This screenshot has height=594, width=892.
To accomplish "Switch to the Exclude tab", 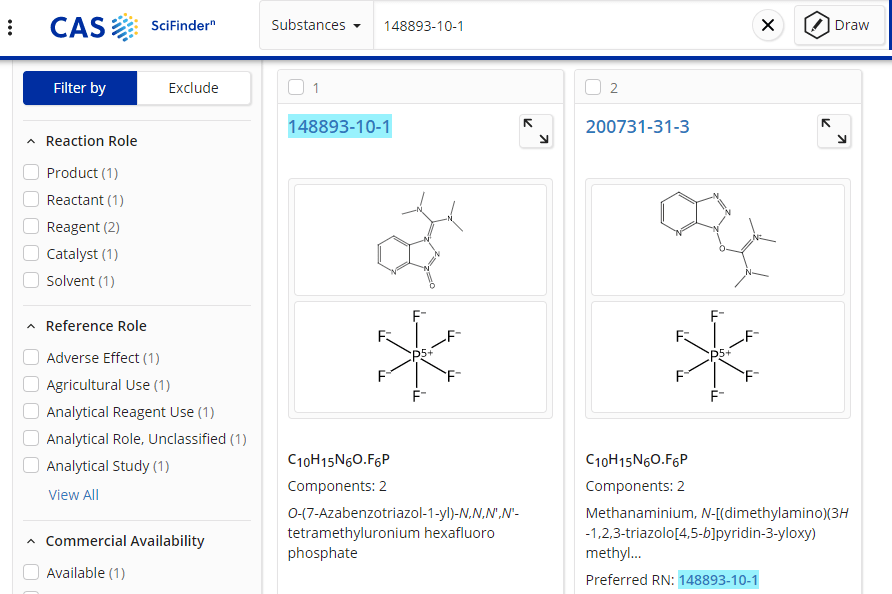I will point(193,88).
